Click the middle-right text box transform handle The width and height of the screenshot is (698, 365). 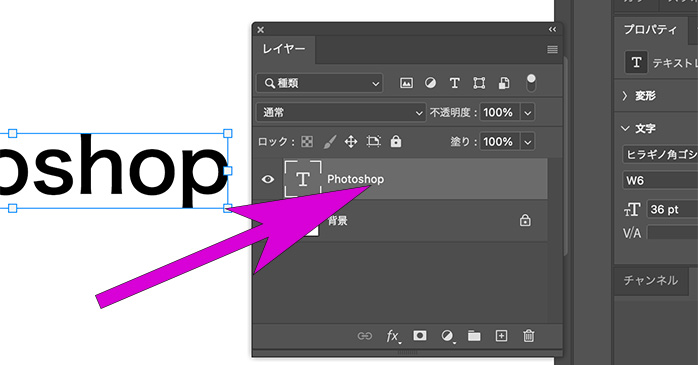pyautogui.click(x=227, y=170)
